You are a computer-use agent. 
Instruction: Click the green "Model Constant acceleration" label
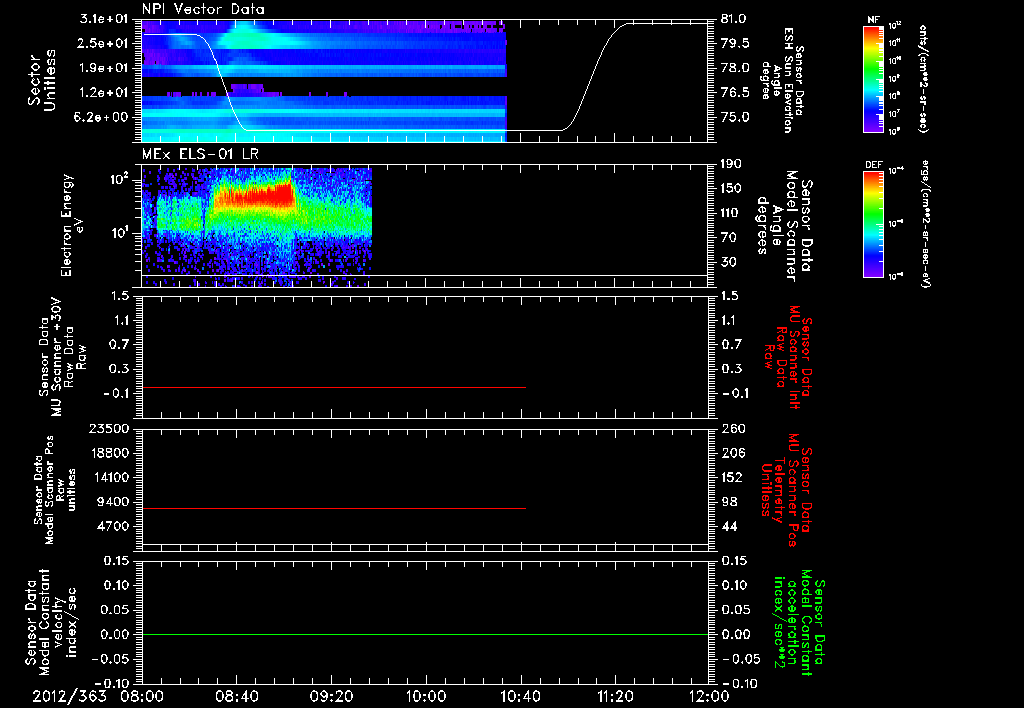point(799,624)
